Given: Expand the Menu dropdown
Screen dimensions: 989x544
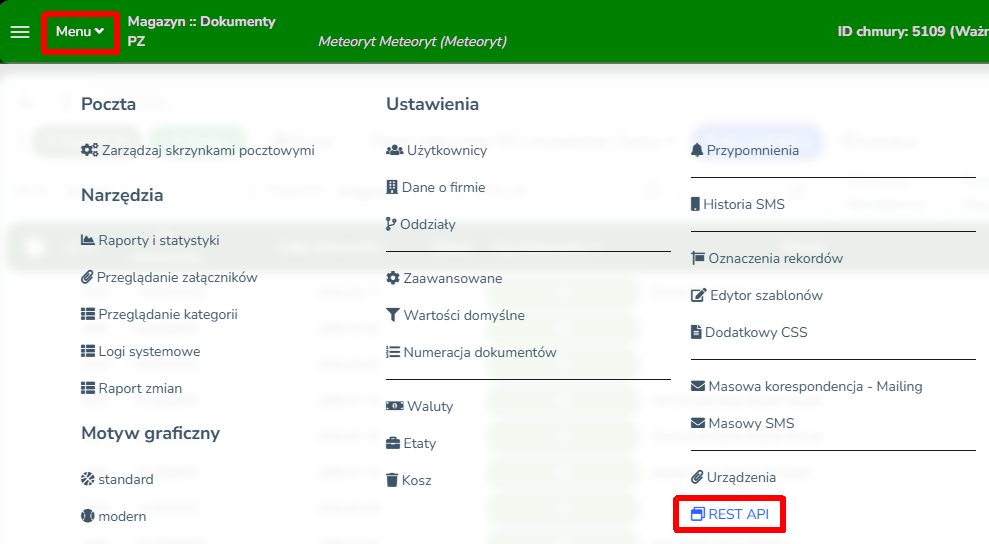Looking at the screenshot, I should pos(80,32).
